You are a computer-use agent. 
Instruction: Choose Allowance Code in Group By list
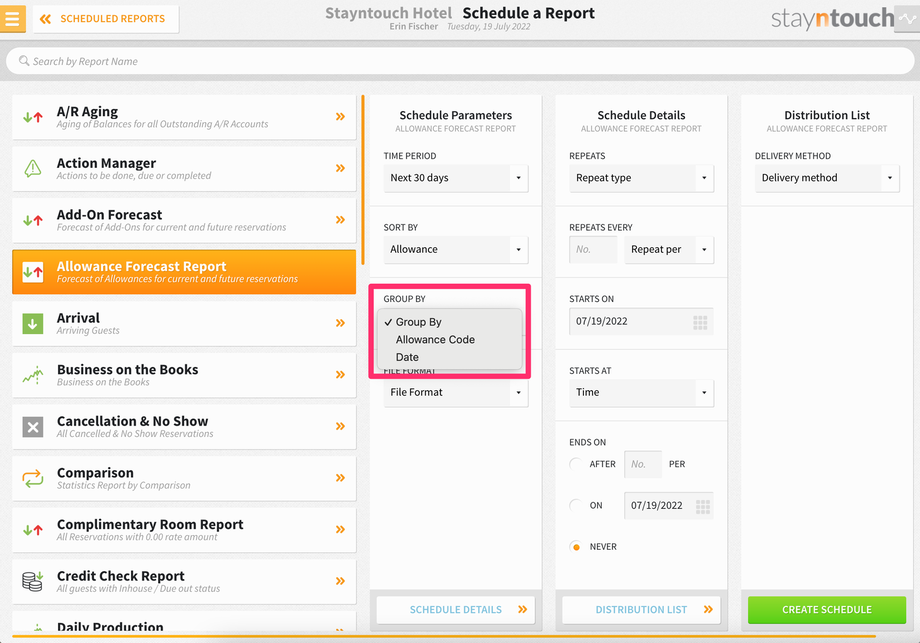click(450, 340)
